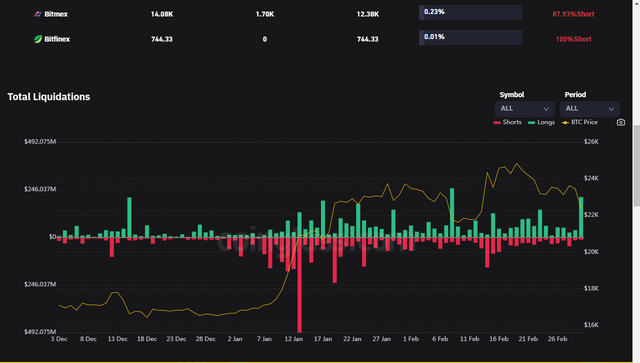Click the 0.01% share bar for Bitfinex
The width and height of the screenshot is (640, 363).
pyautogui.click(x=471, y=38)
